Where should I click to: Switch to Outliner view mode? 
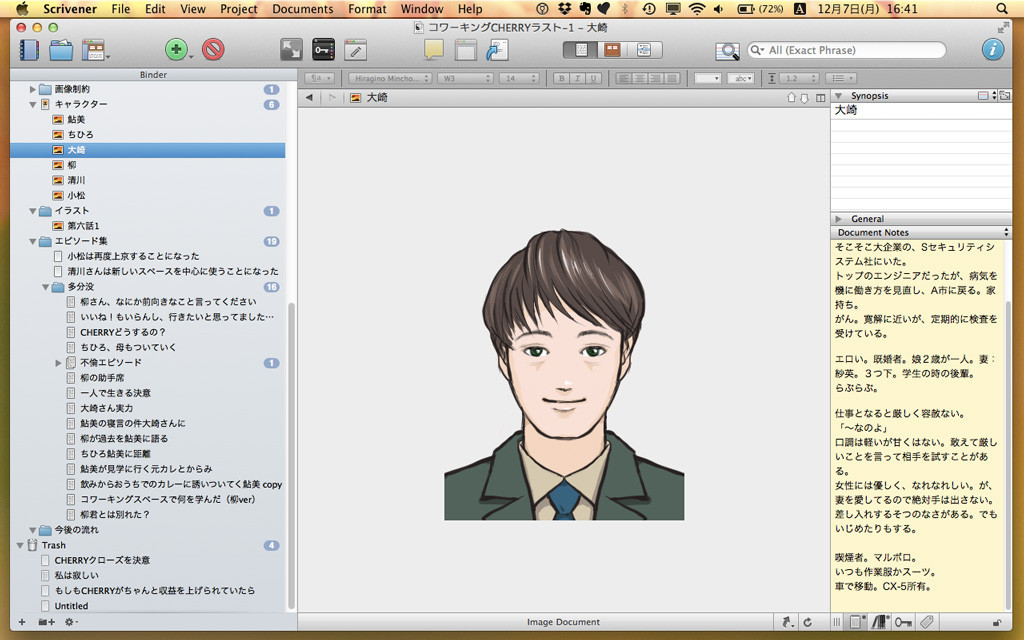(645, 50)
